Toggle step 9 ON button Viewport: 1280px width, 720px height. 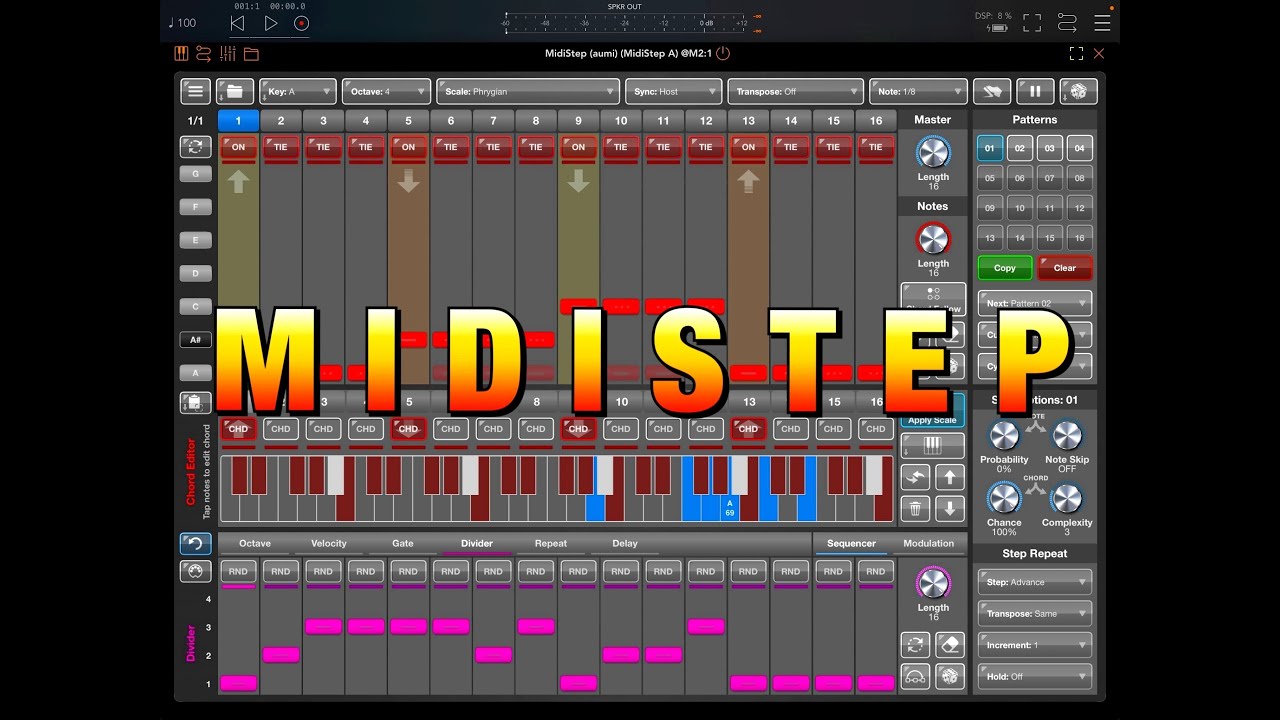tap(578, 147)
